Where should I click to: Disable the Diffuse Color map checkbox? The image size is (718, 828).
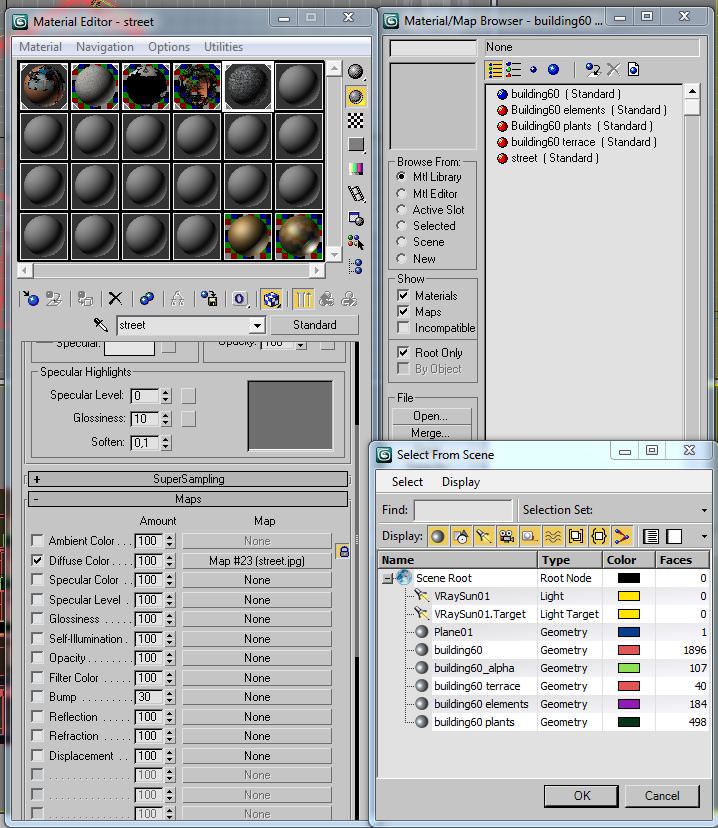(x=37, y=560)
